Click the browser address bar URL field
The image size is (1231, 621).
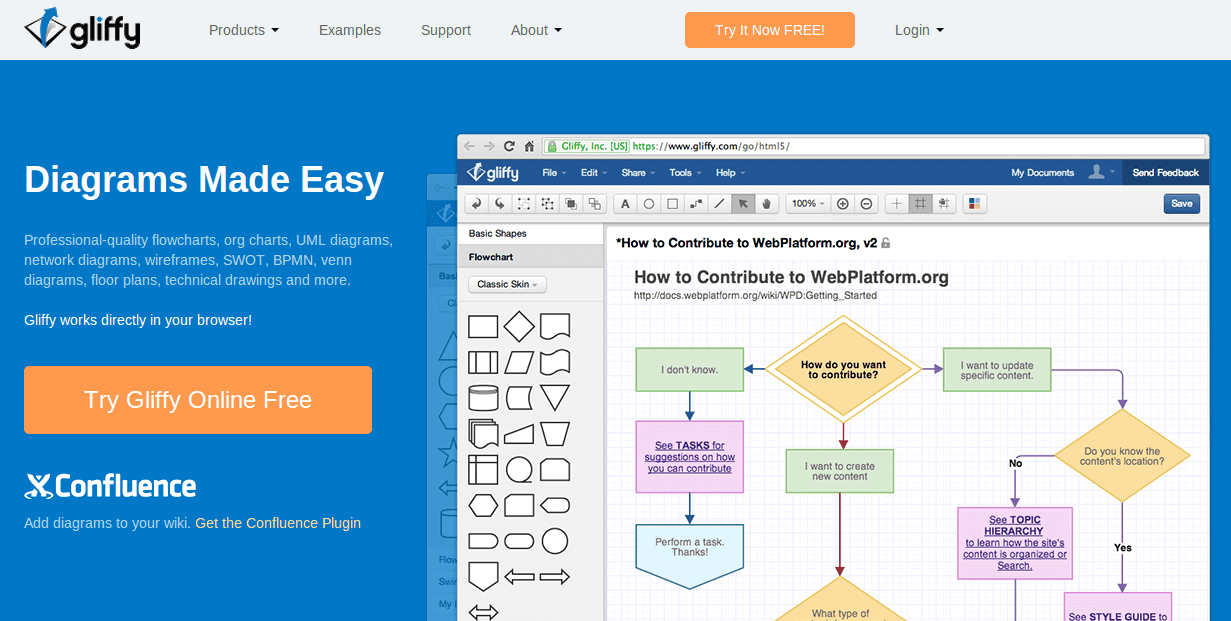point(873,146)
